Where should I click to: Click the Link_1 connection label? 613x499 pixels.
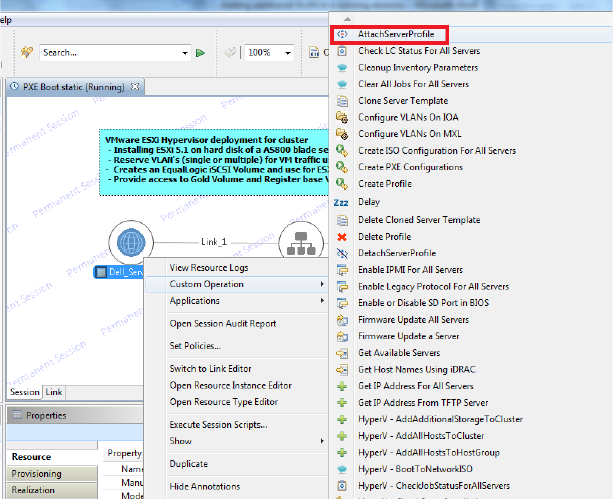coord(214,242)
